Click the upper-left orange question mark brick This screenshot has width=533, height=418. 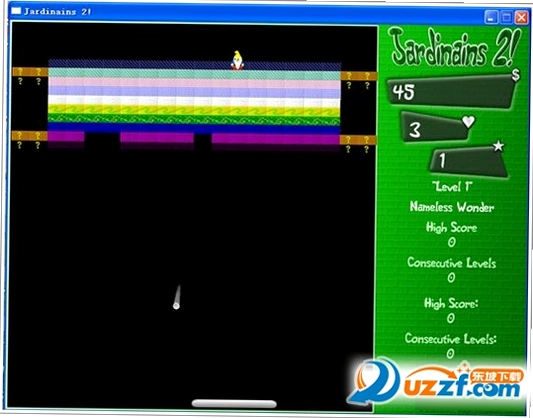30,72
